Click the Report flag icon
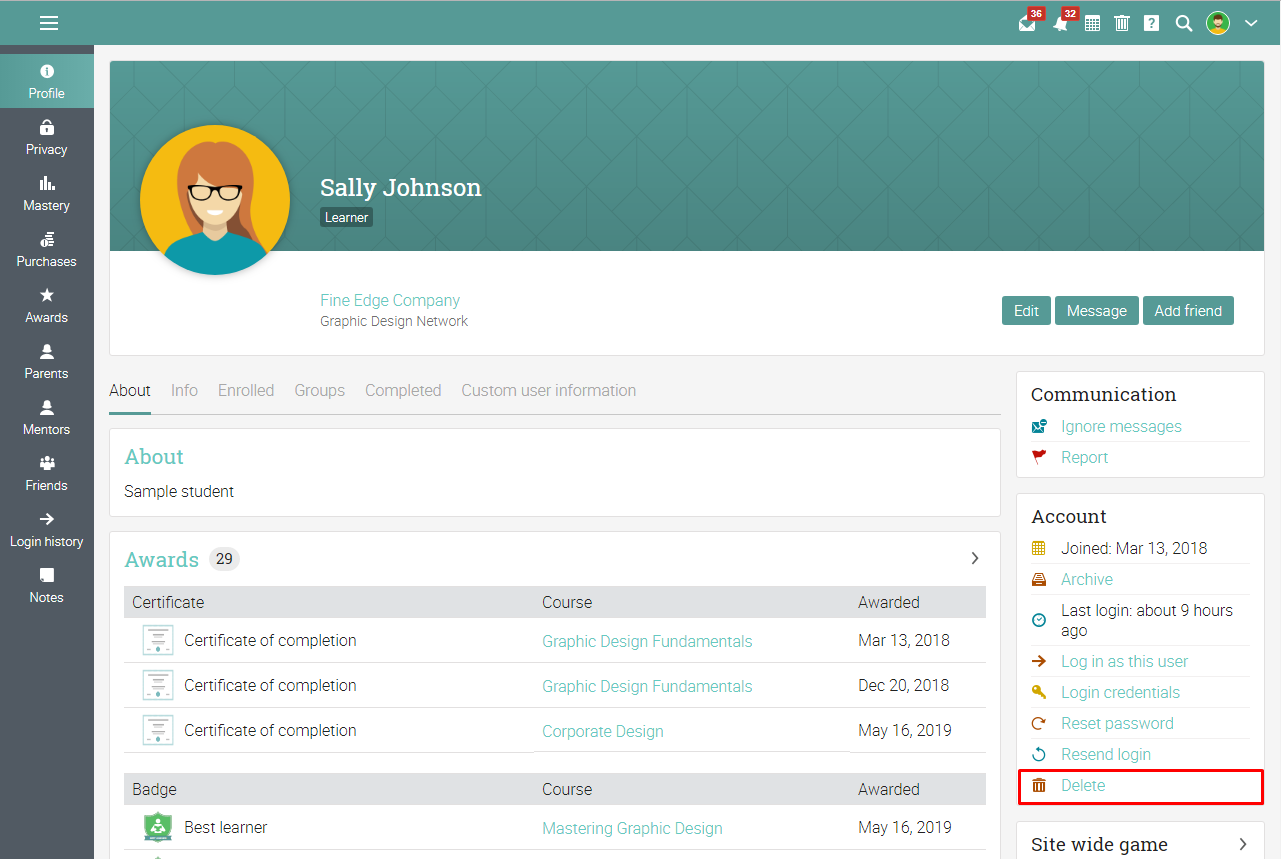The image size is (1281, 859). [x=1039, y=457]
